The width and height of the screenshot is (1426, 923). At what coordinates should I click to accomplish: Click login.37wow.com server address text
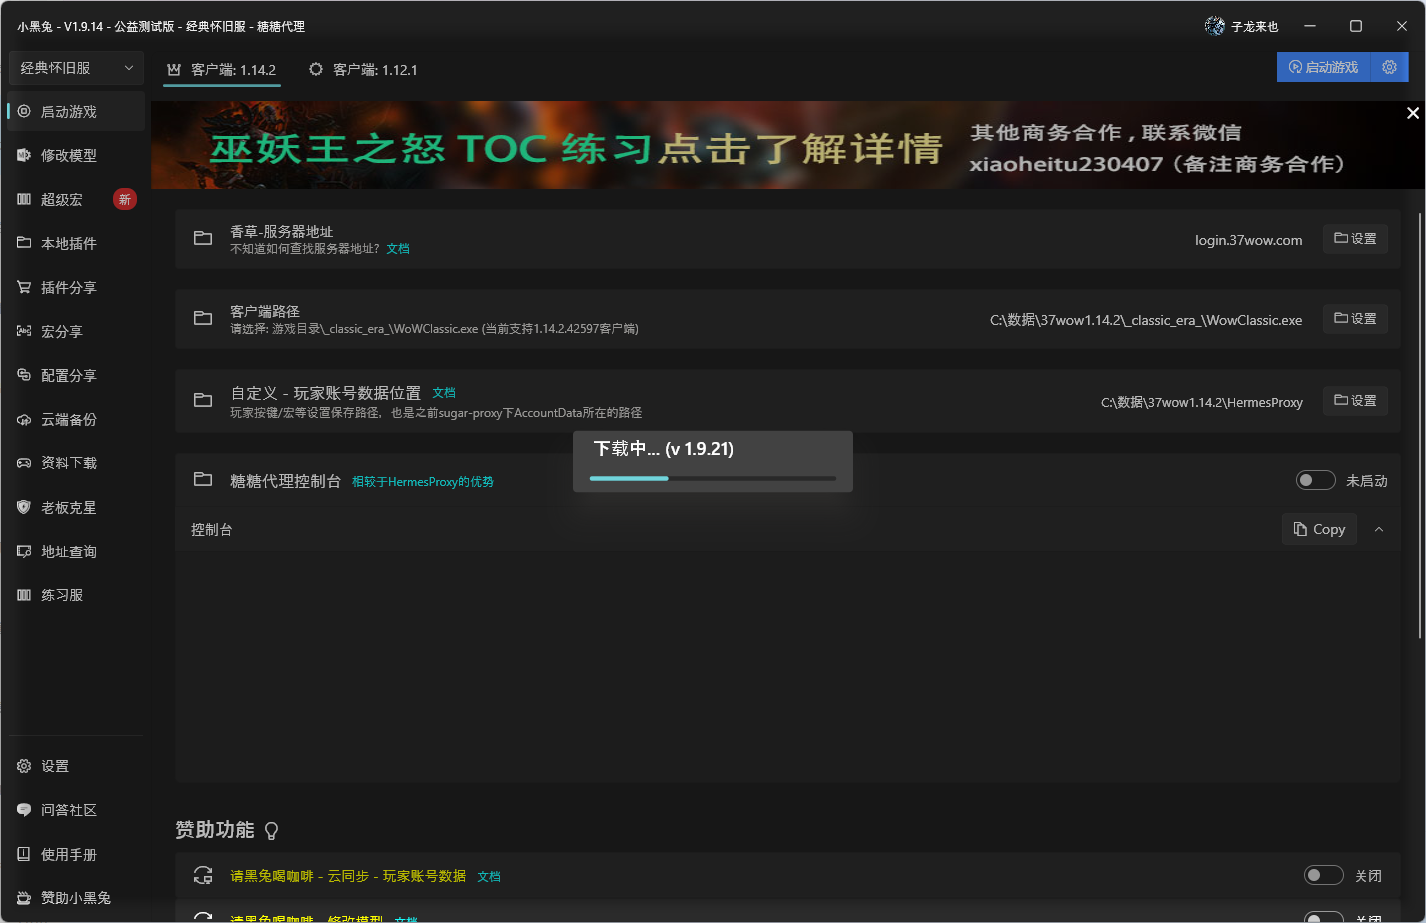point(1249,240)
